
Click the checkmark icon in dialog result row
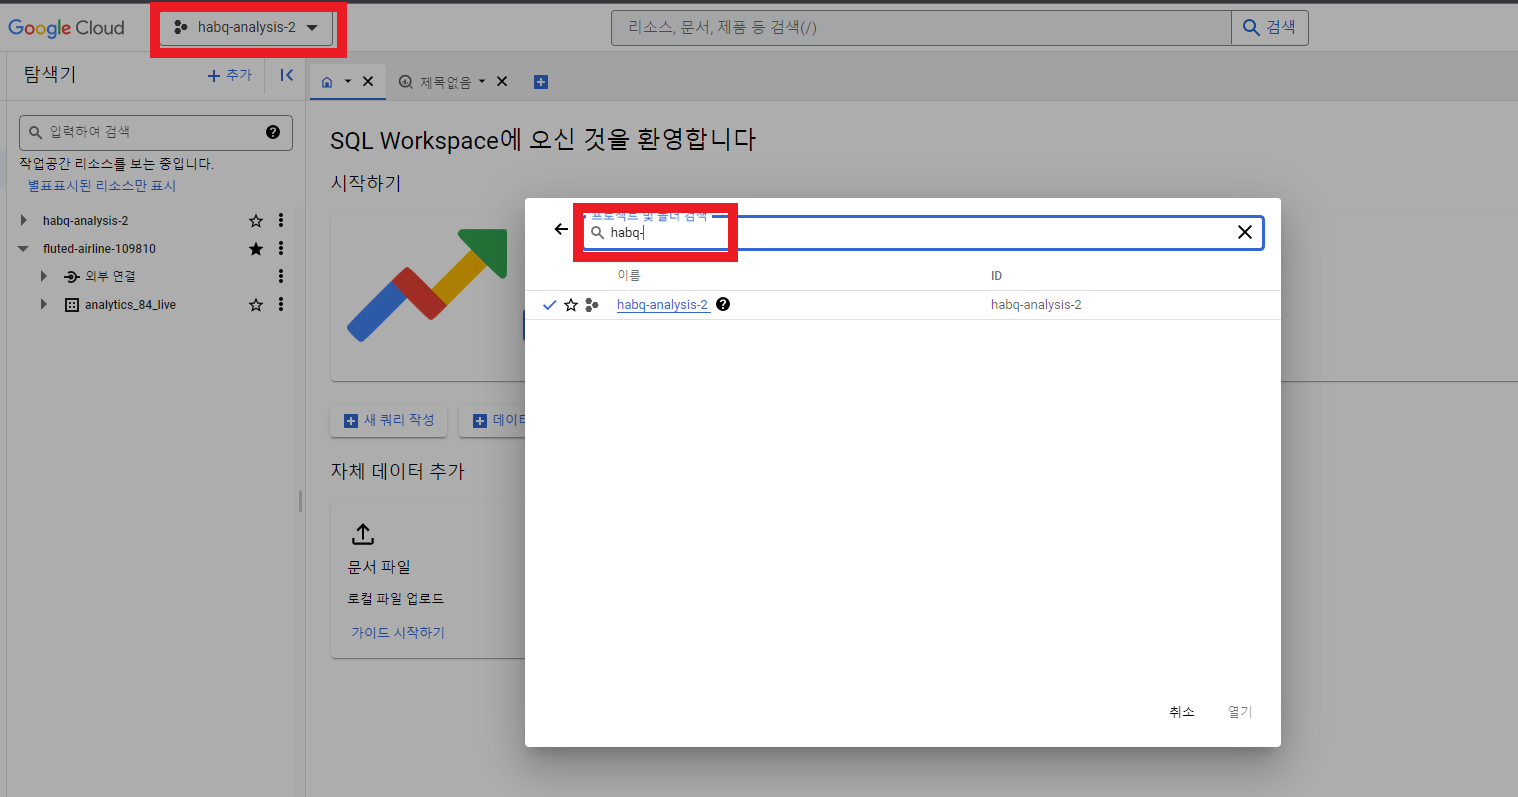[x=549, y=305]
